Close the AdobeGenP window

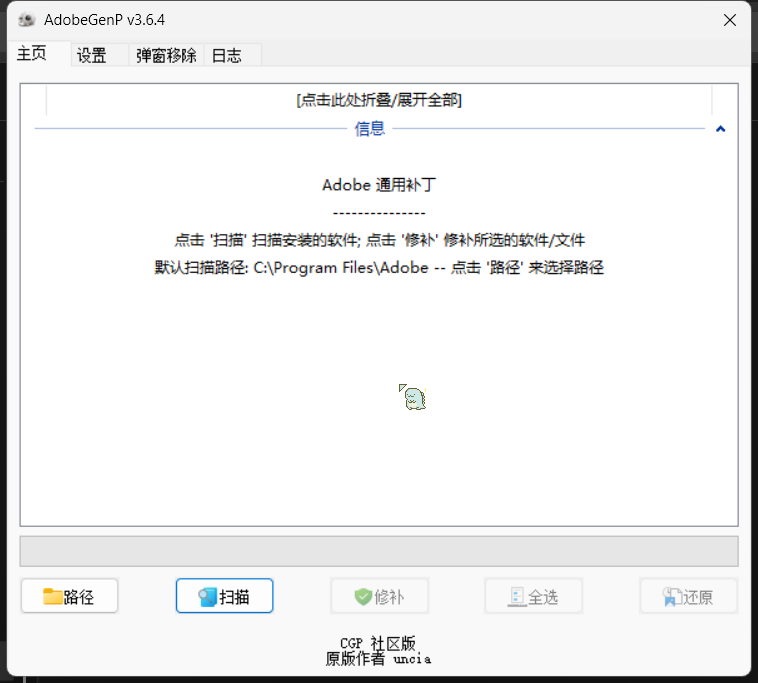click(x=730, y=20)
